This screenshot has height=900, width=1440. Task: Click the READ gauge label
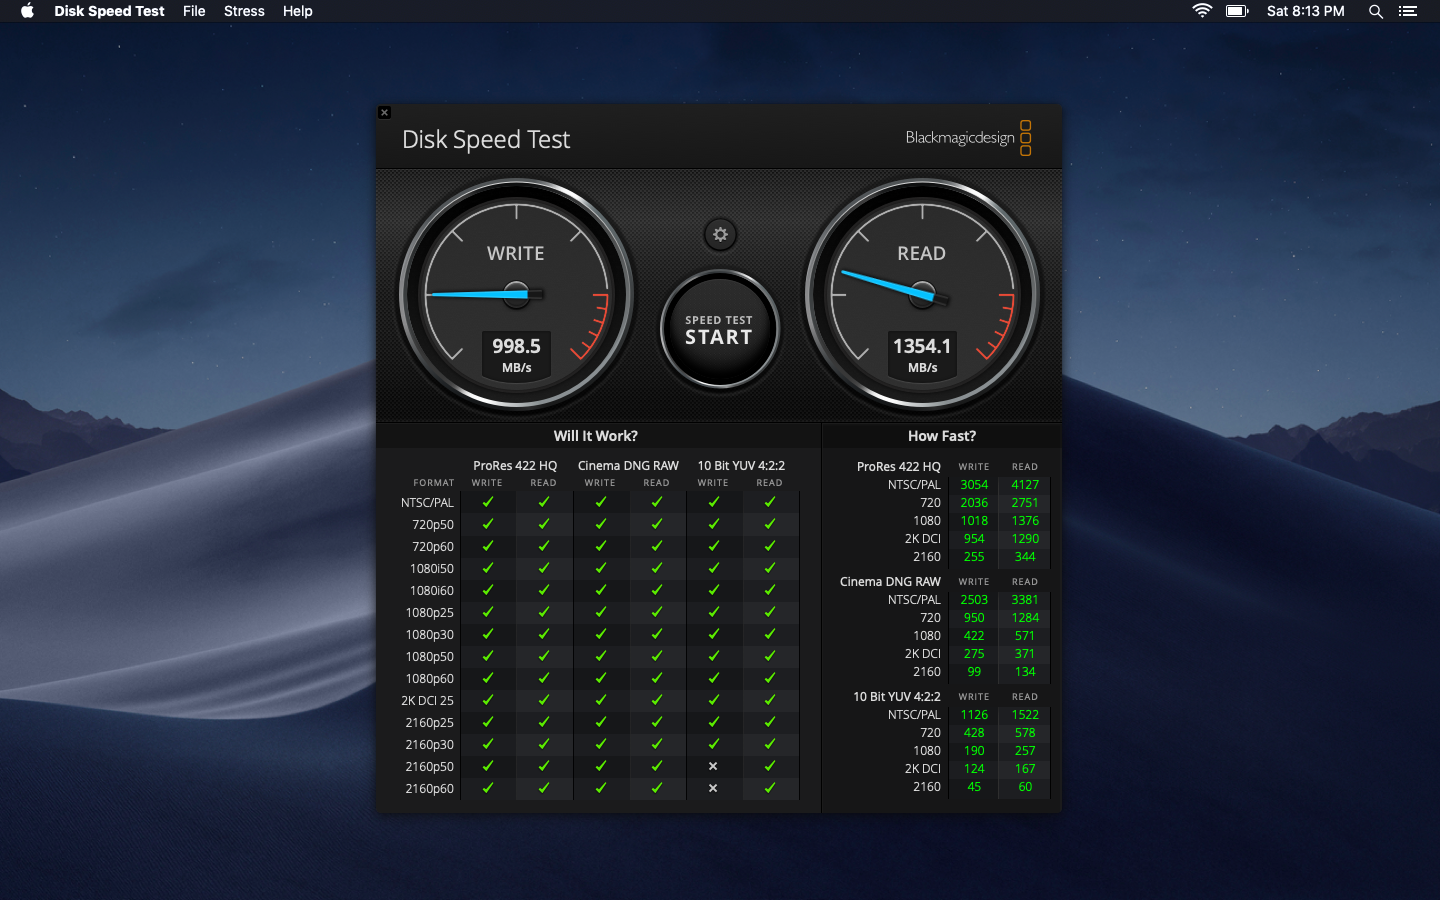click(x=921, y=254)
